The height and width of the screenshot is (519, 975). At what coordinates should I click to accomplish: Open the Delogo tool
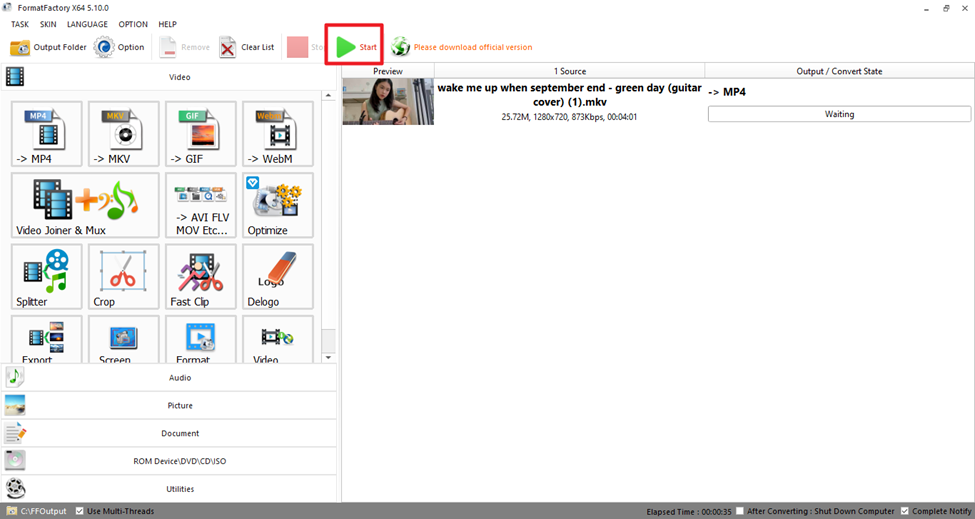[x=278, y=277]
